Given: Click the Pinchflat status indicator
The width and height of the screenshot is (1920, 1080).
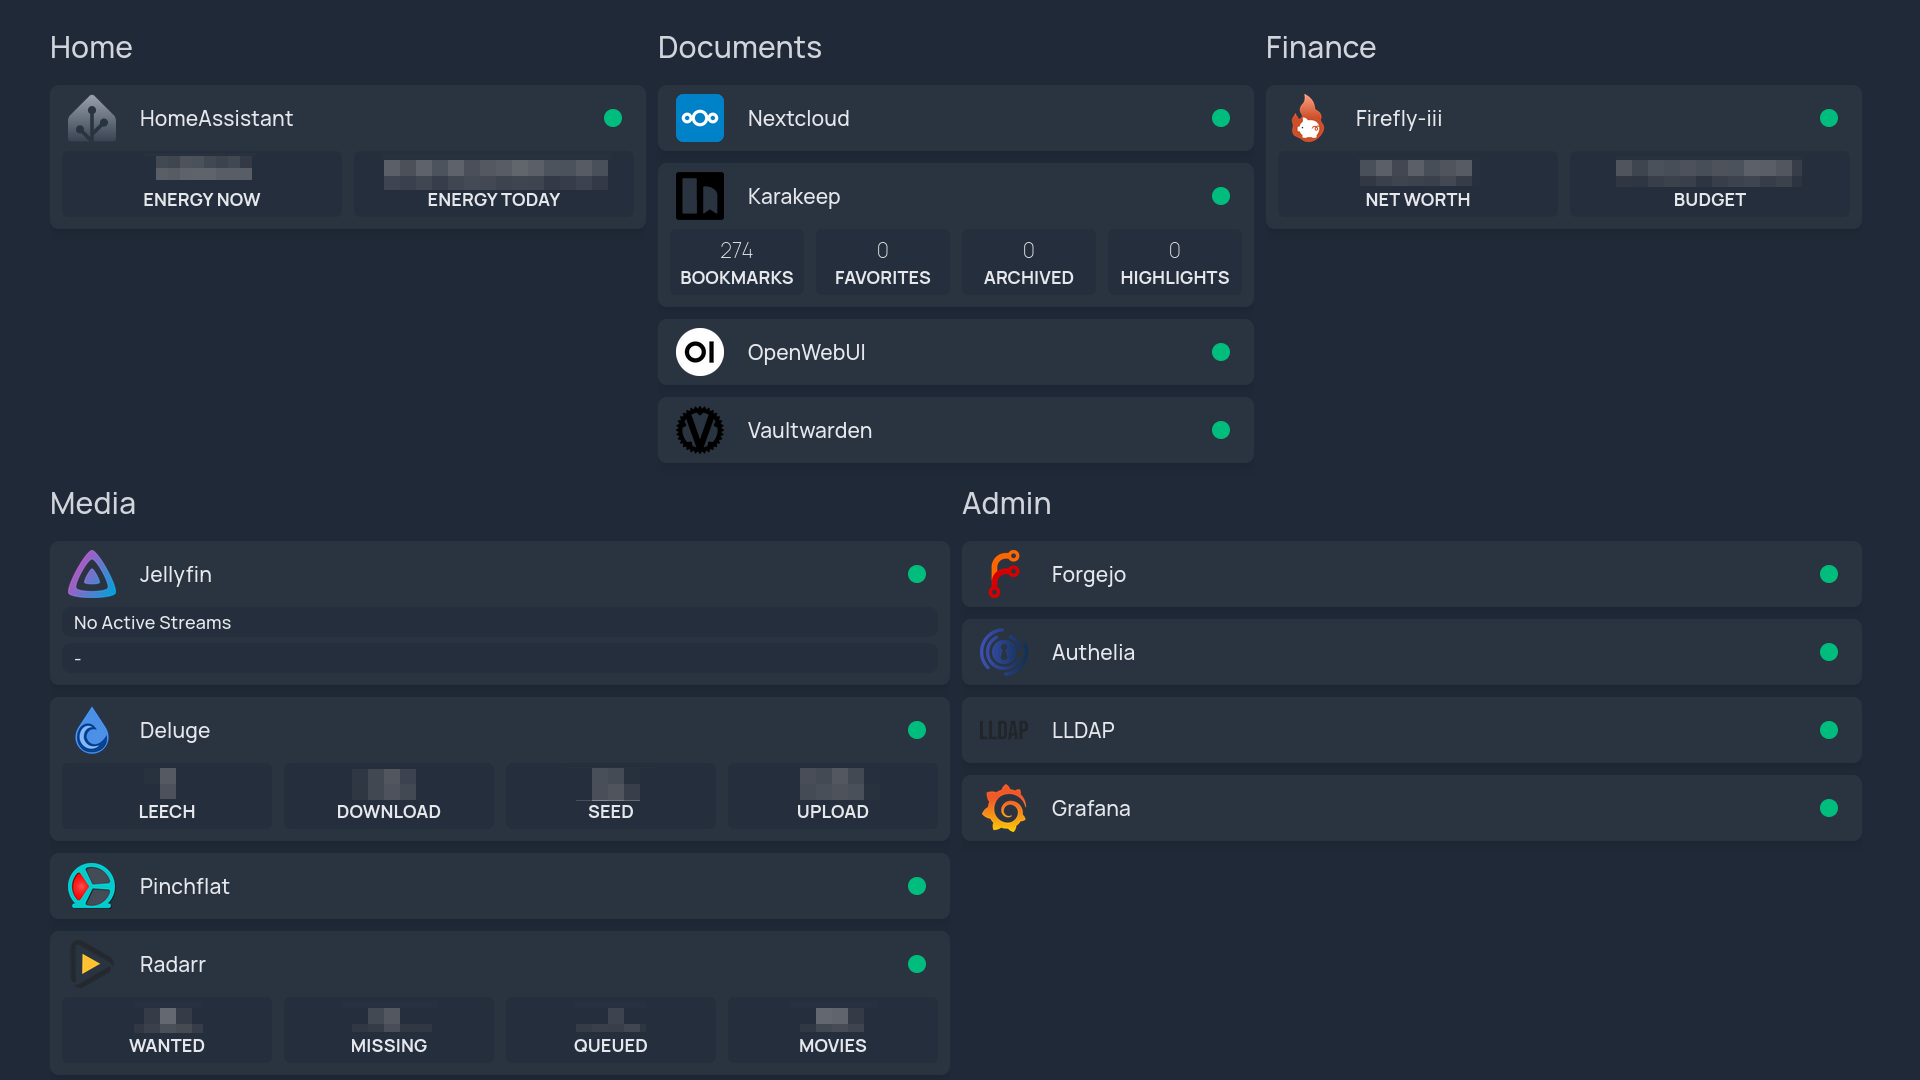Looking at the screenshot, I should 917,886.
